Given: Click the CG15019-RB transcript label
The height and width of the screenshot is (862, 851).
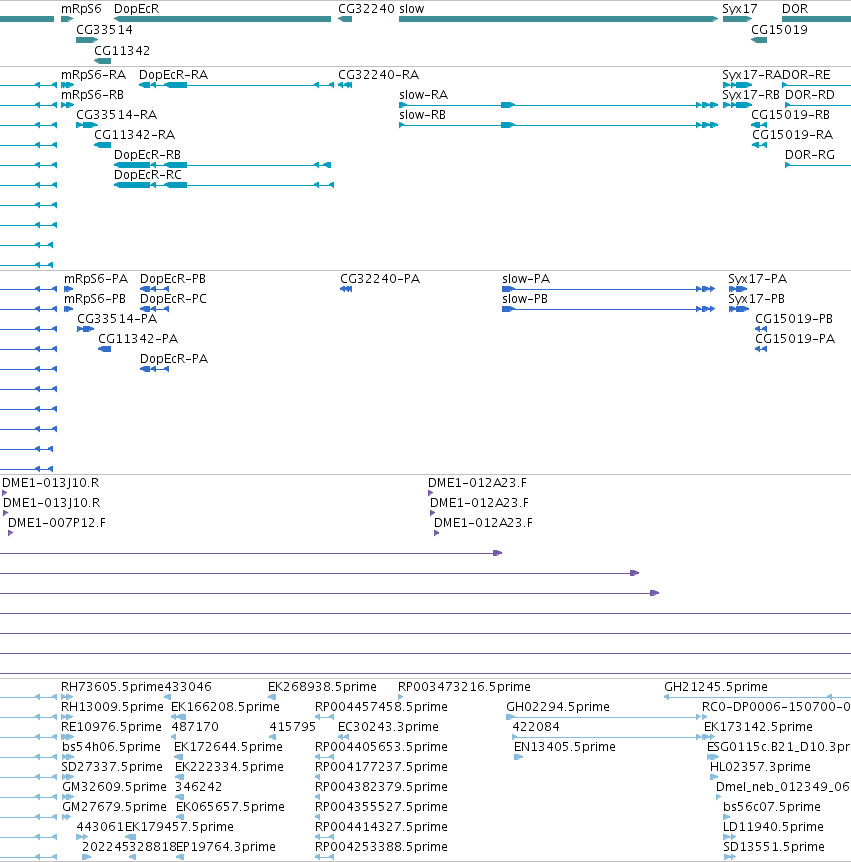Looking at the screenshot, I should pos(791,114).
